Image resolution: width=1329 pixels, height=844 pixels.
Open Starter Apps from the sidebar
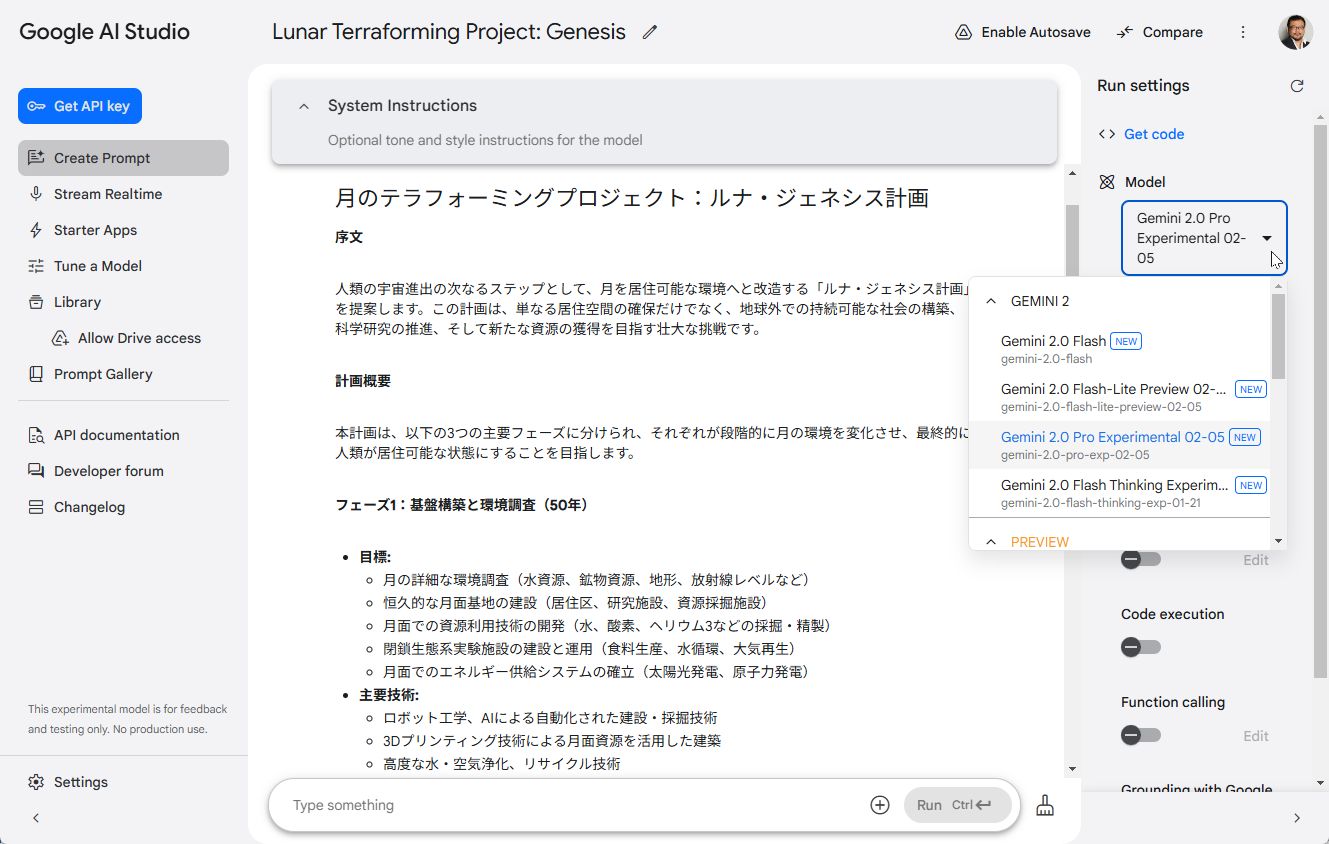tap(123, 230)
